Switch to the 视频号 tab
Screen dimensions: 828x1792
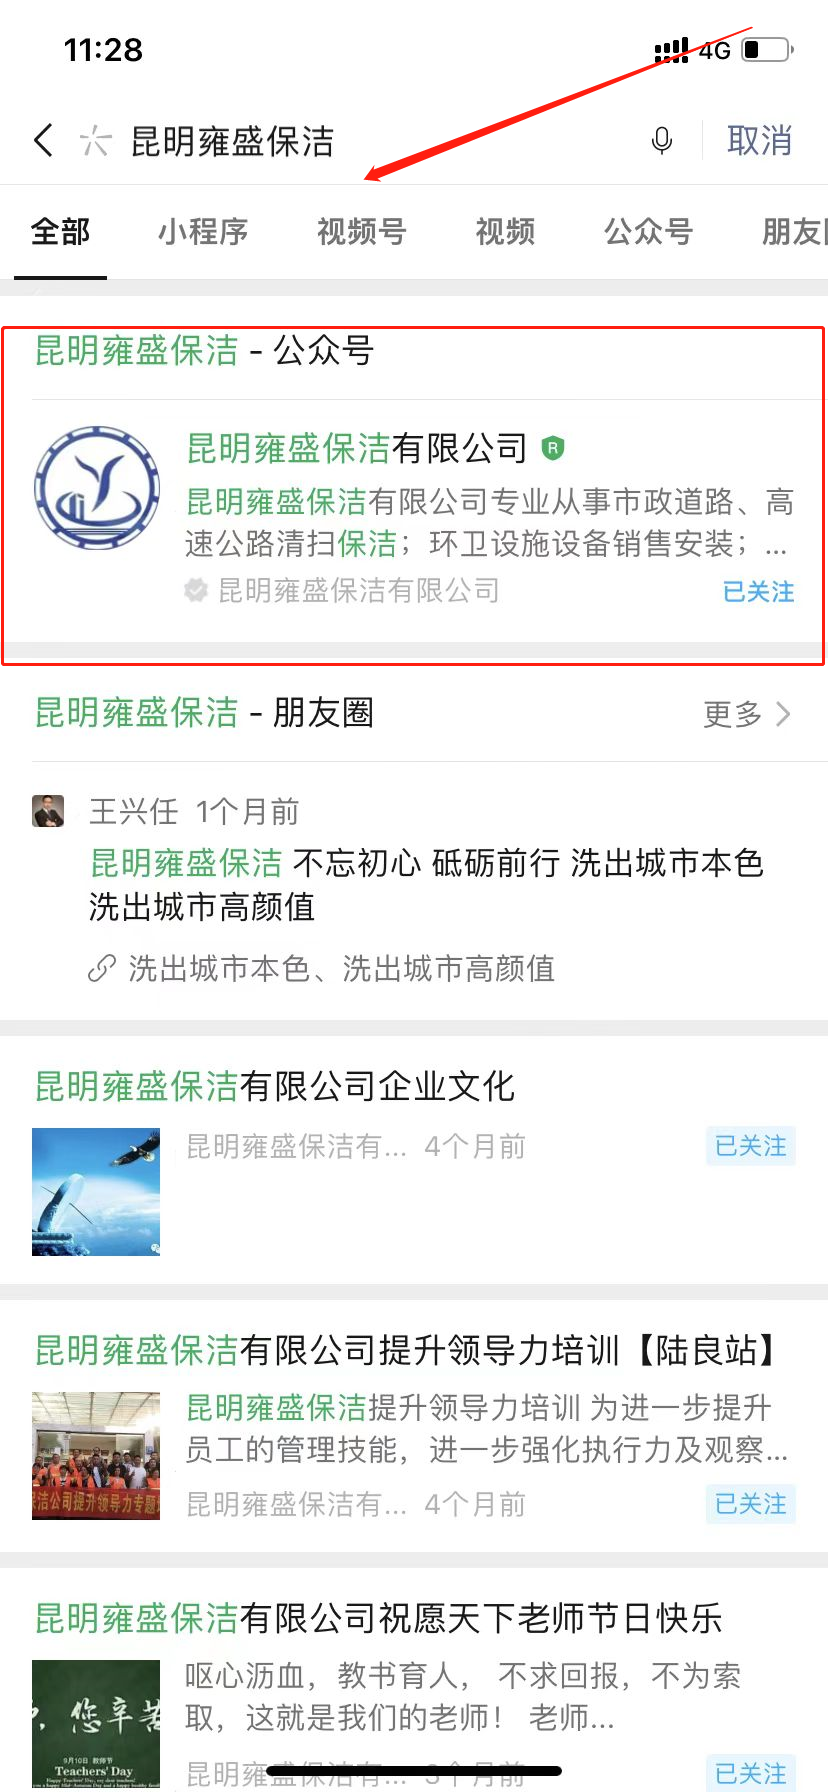tap(361, 231)
